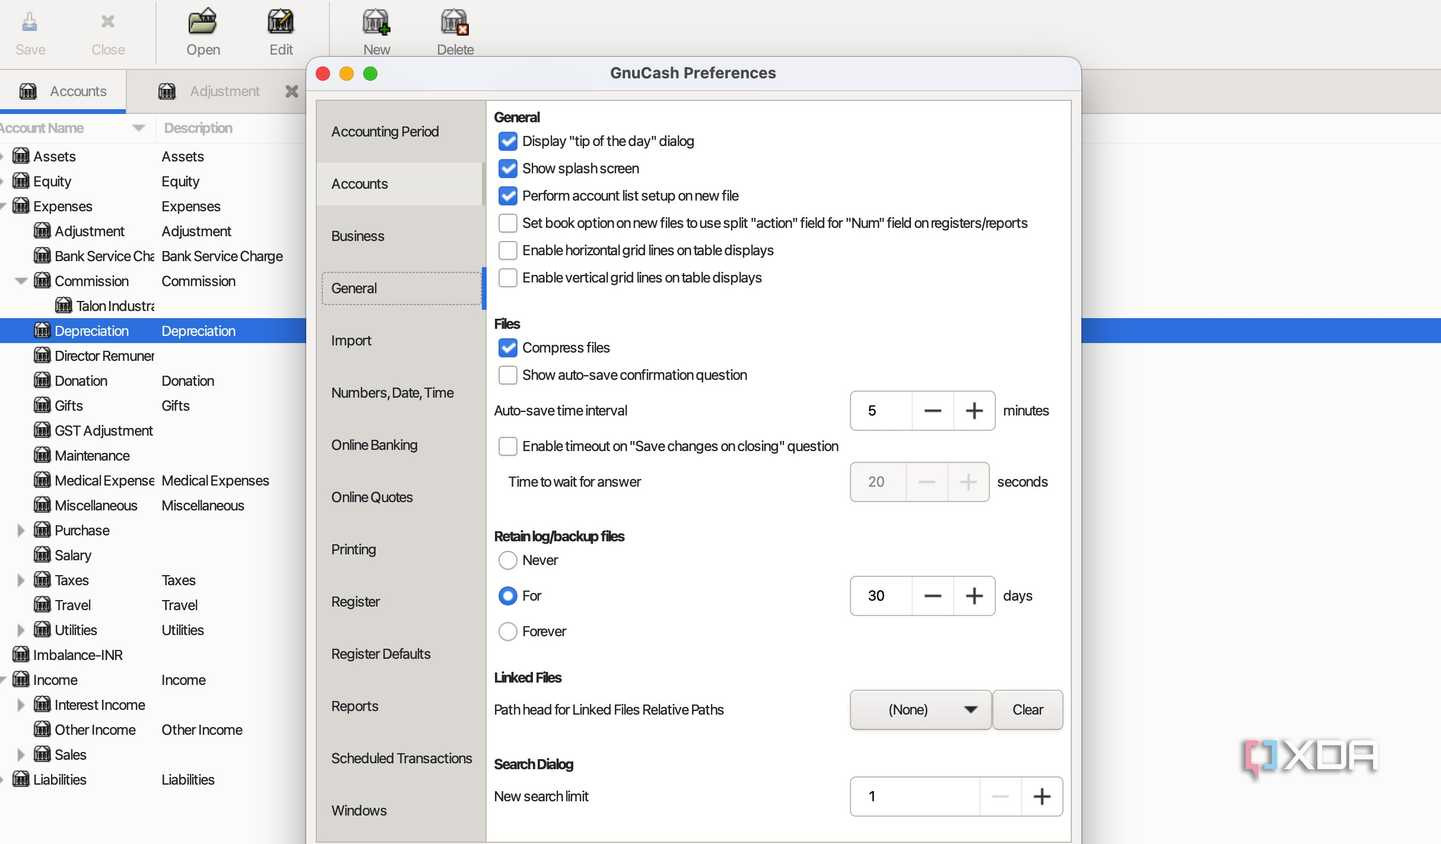Toggle Display tip of the day dialog checkbox
Image resolution: width=1441 pixels, height=844 pixels.
click(508, 141)
